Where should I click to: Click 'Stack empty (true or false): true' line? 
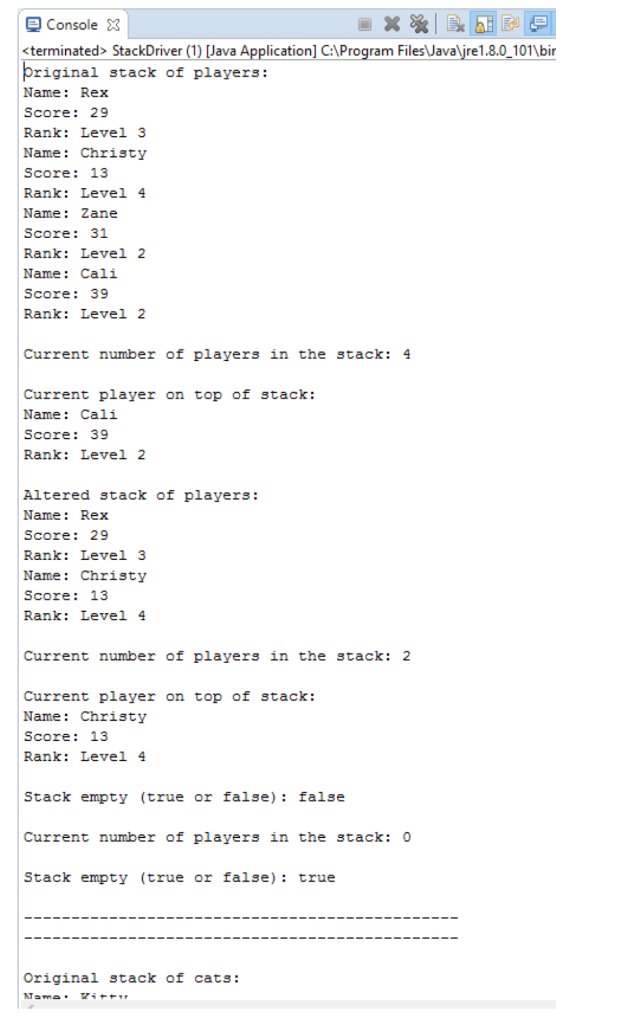[180, 878]
